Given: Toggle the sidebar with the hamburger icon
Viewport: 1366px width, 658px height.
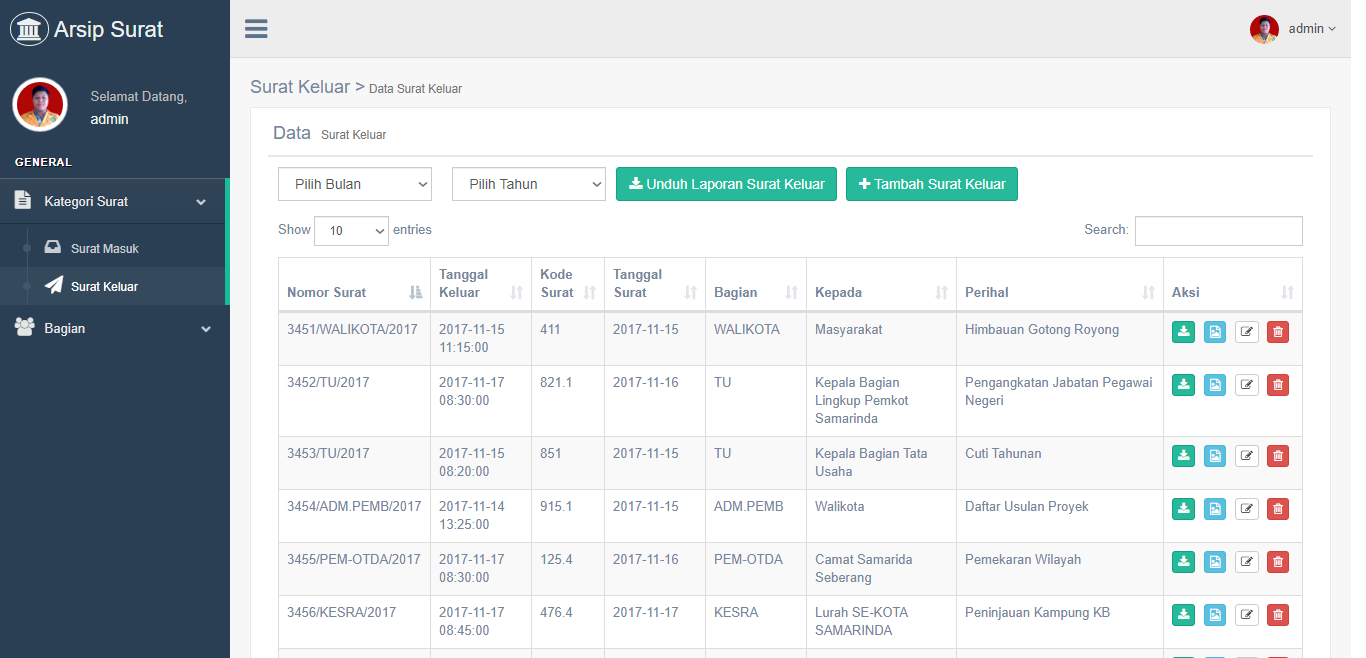Looking at the screenshot, I should (256, 29).
